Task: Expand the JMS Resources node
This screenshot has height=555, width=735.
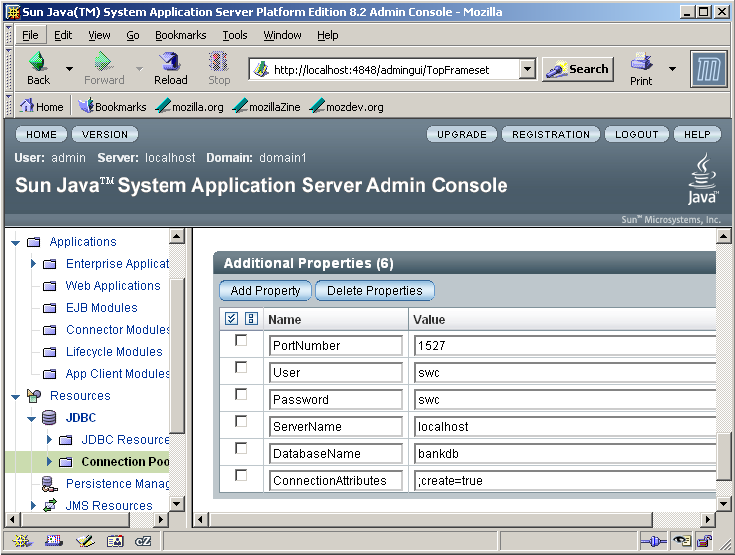Action: tap(33, 506)
